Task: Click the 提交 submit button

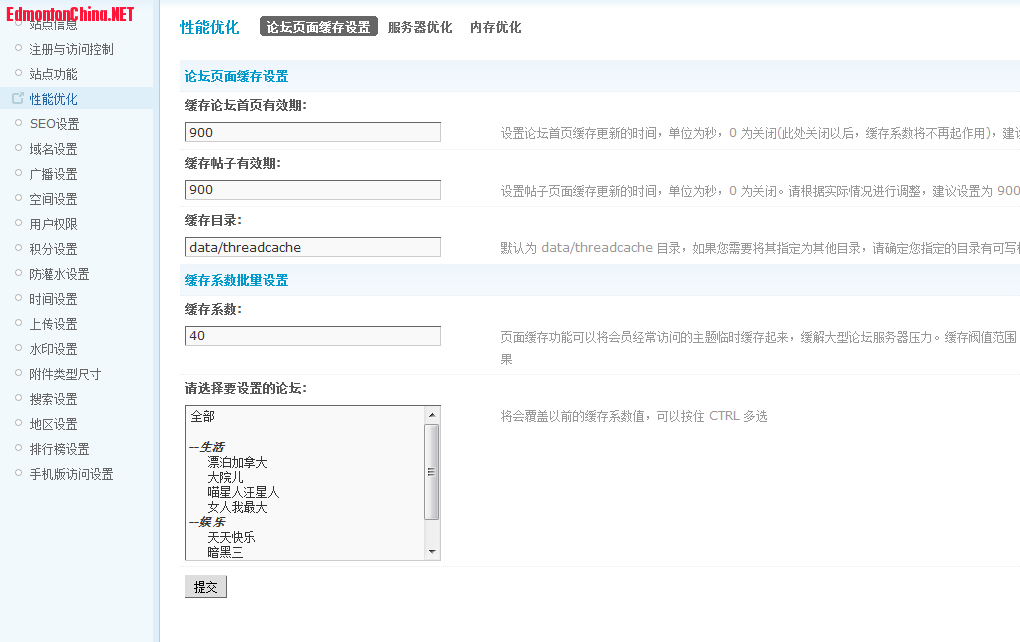Action: [206, 587]
